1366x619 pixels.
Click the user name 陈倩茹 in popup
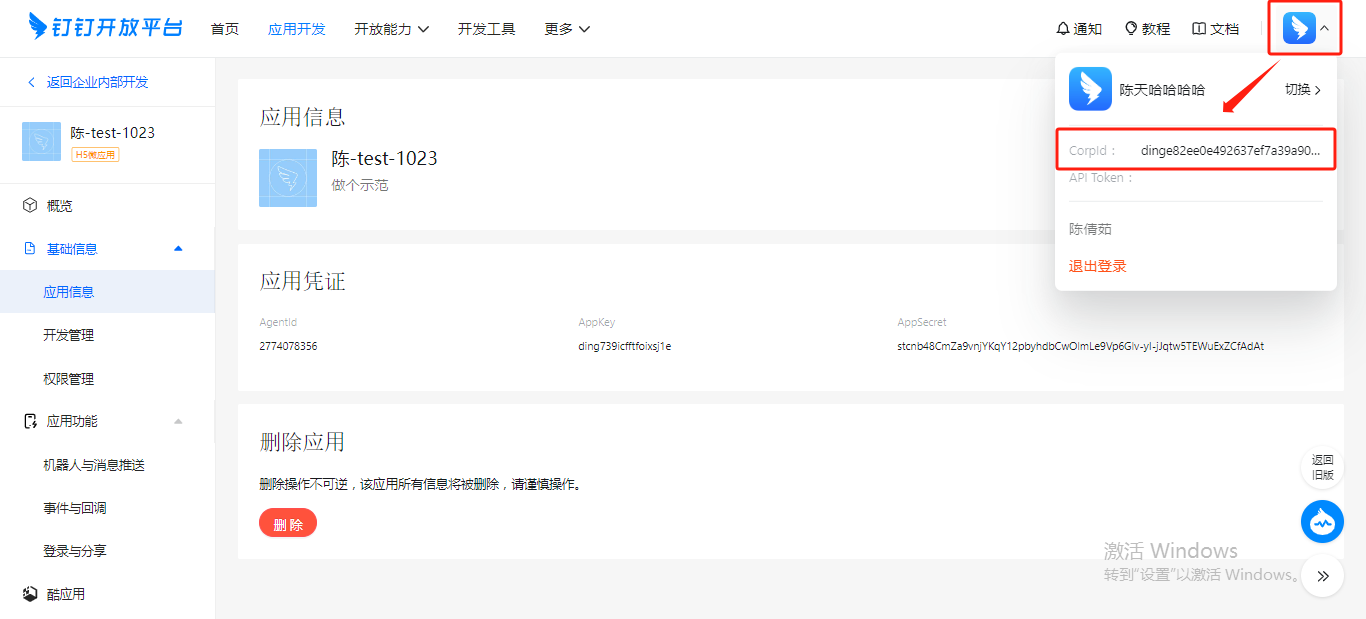[x=1090, y=229]
